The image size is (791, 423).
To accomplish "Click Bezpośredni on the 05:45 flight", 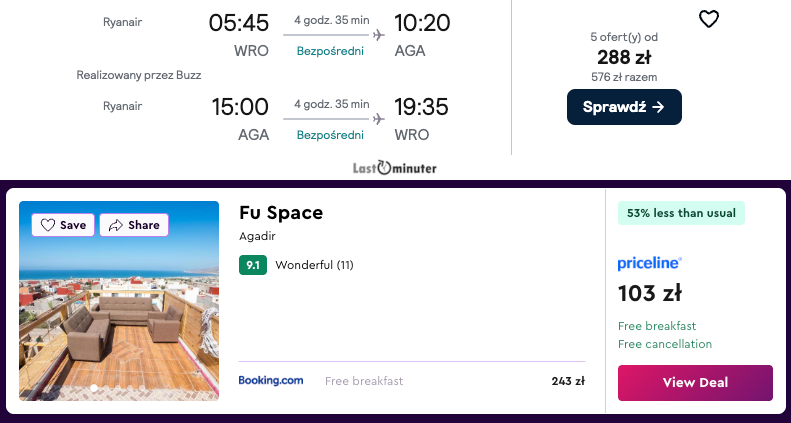I will click(x=329, y=52).
